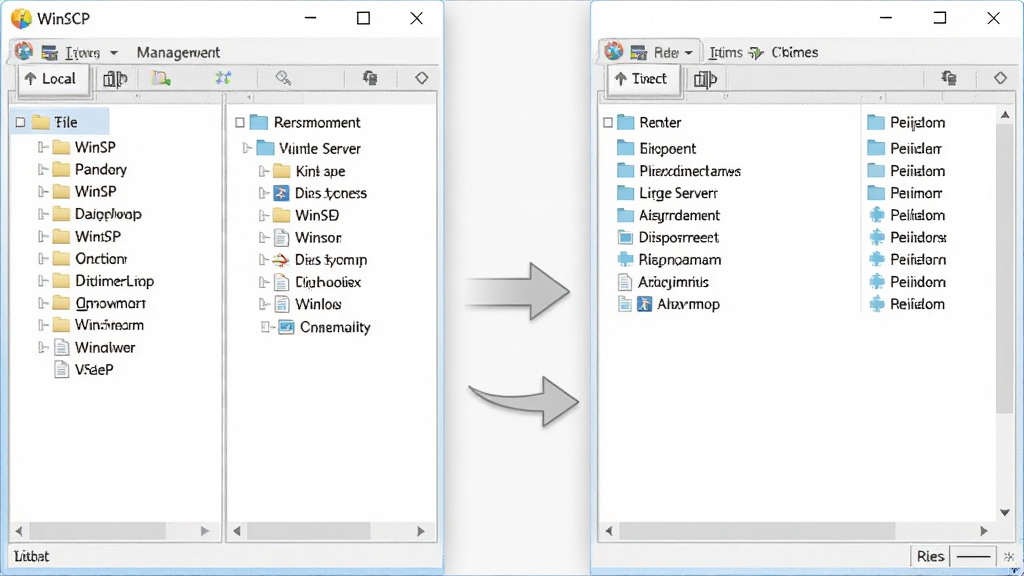The image size is (1024, 576).
Task: Tick the checkbox next to the Renter folder
Action: pos(608,122)
